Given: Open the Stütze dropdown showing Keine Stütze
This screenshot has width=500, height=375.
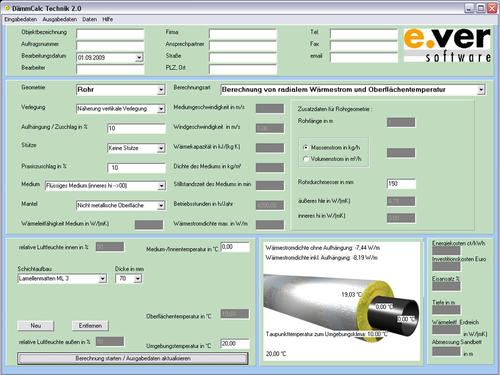Looking at the screenshot, I should [x=161, y=148].
